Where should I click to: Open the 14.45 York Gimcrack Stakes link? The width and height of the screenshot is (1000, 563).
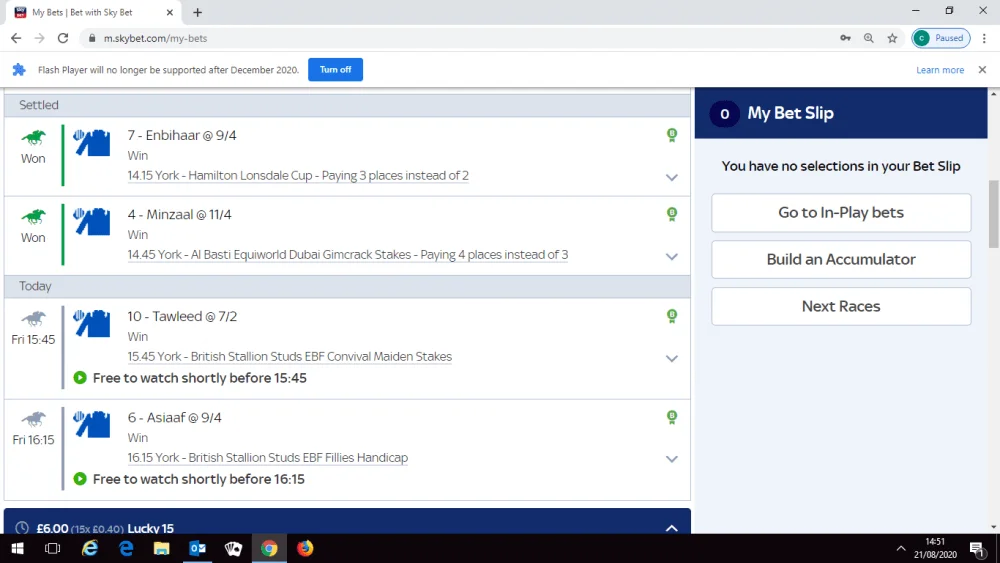(x=348, y=254)
